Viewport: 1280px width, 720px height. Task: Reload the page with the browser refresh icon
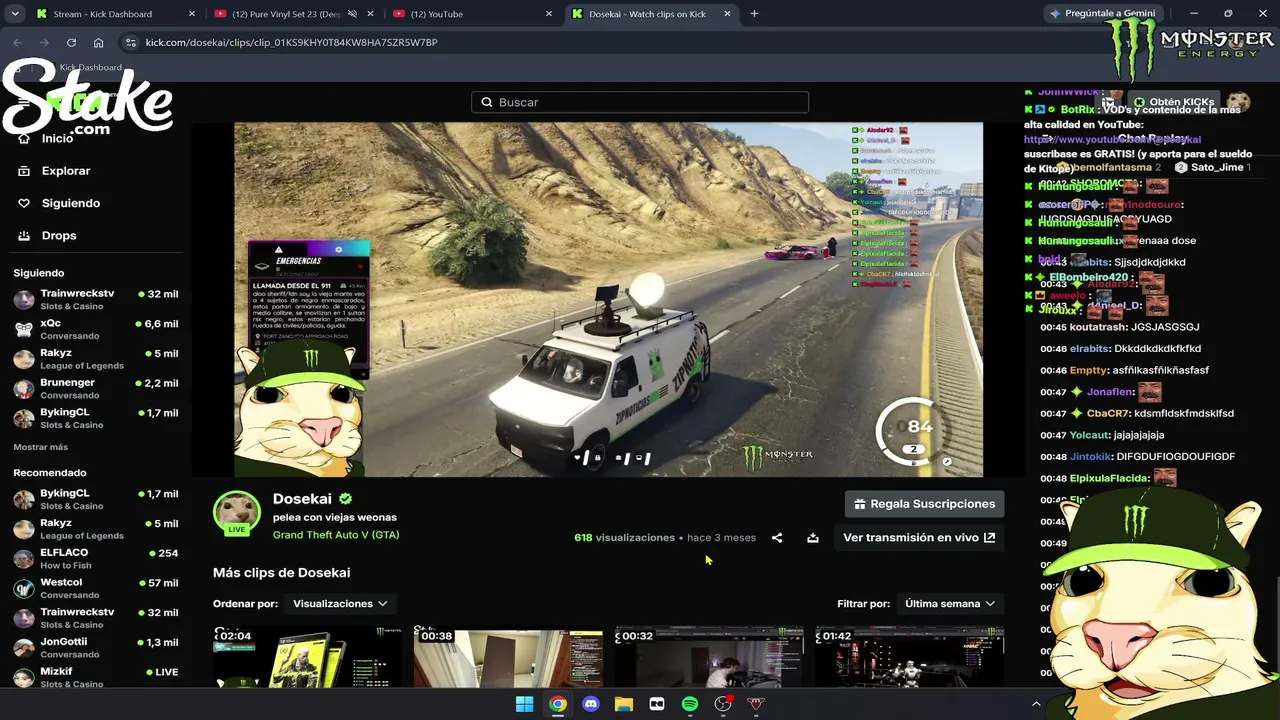click(71, 42)
